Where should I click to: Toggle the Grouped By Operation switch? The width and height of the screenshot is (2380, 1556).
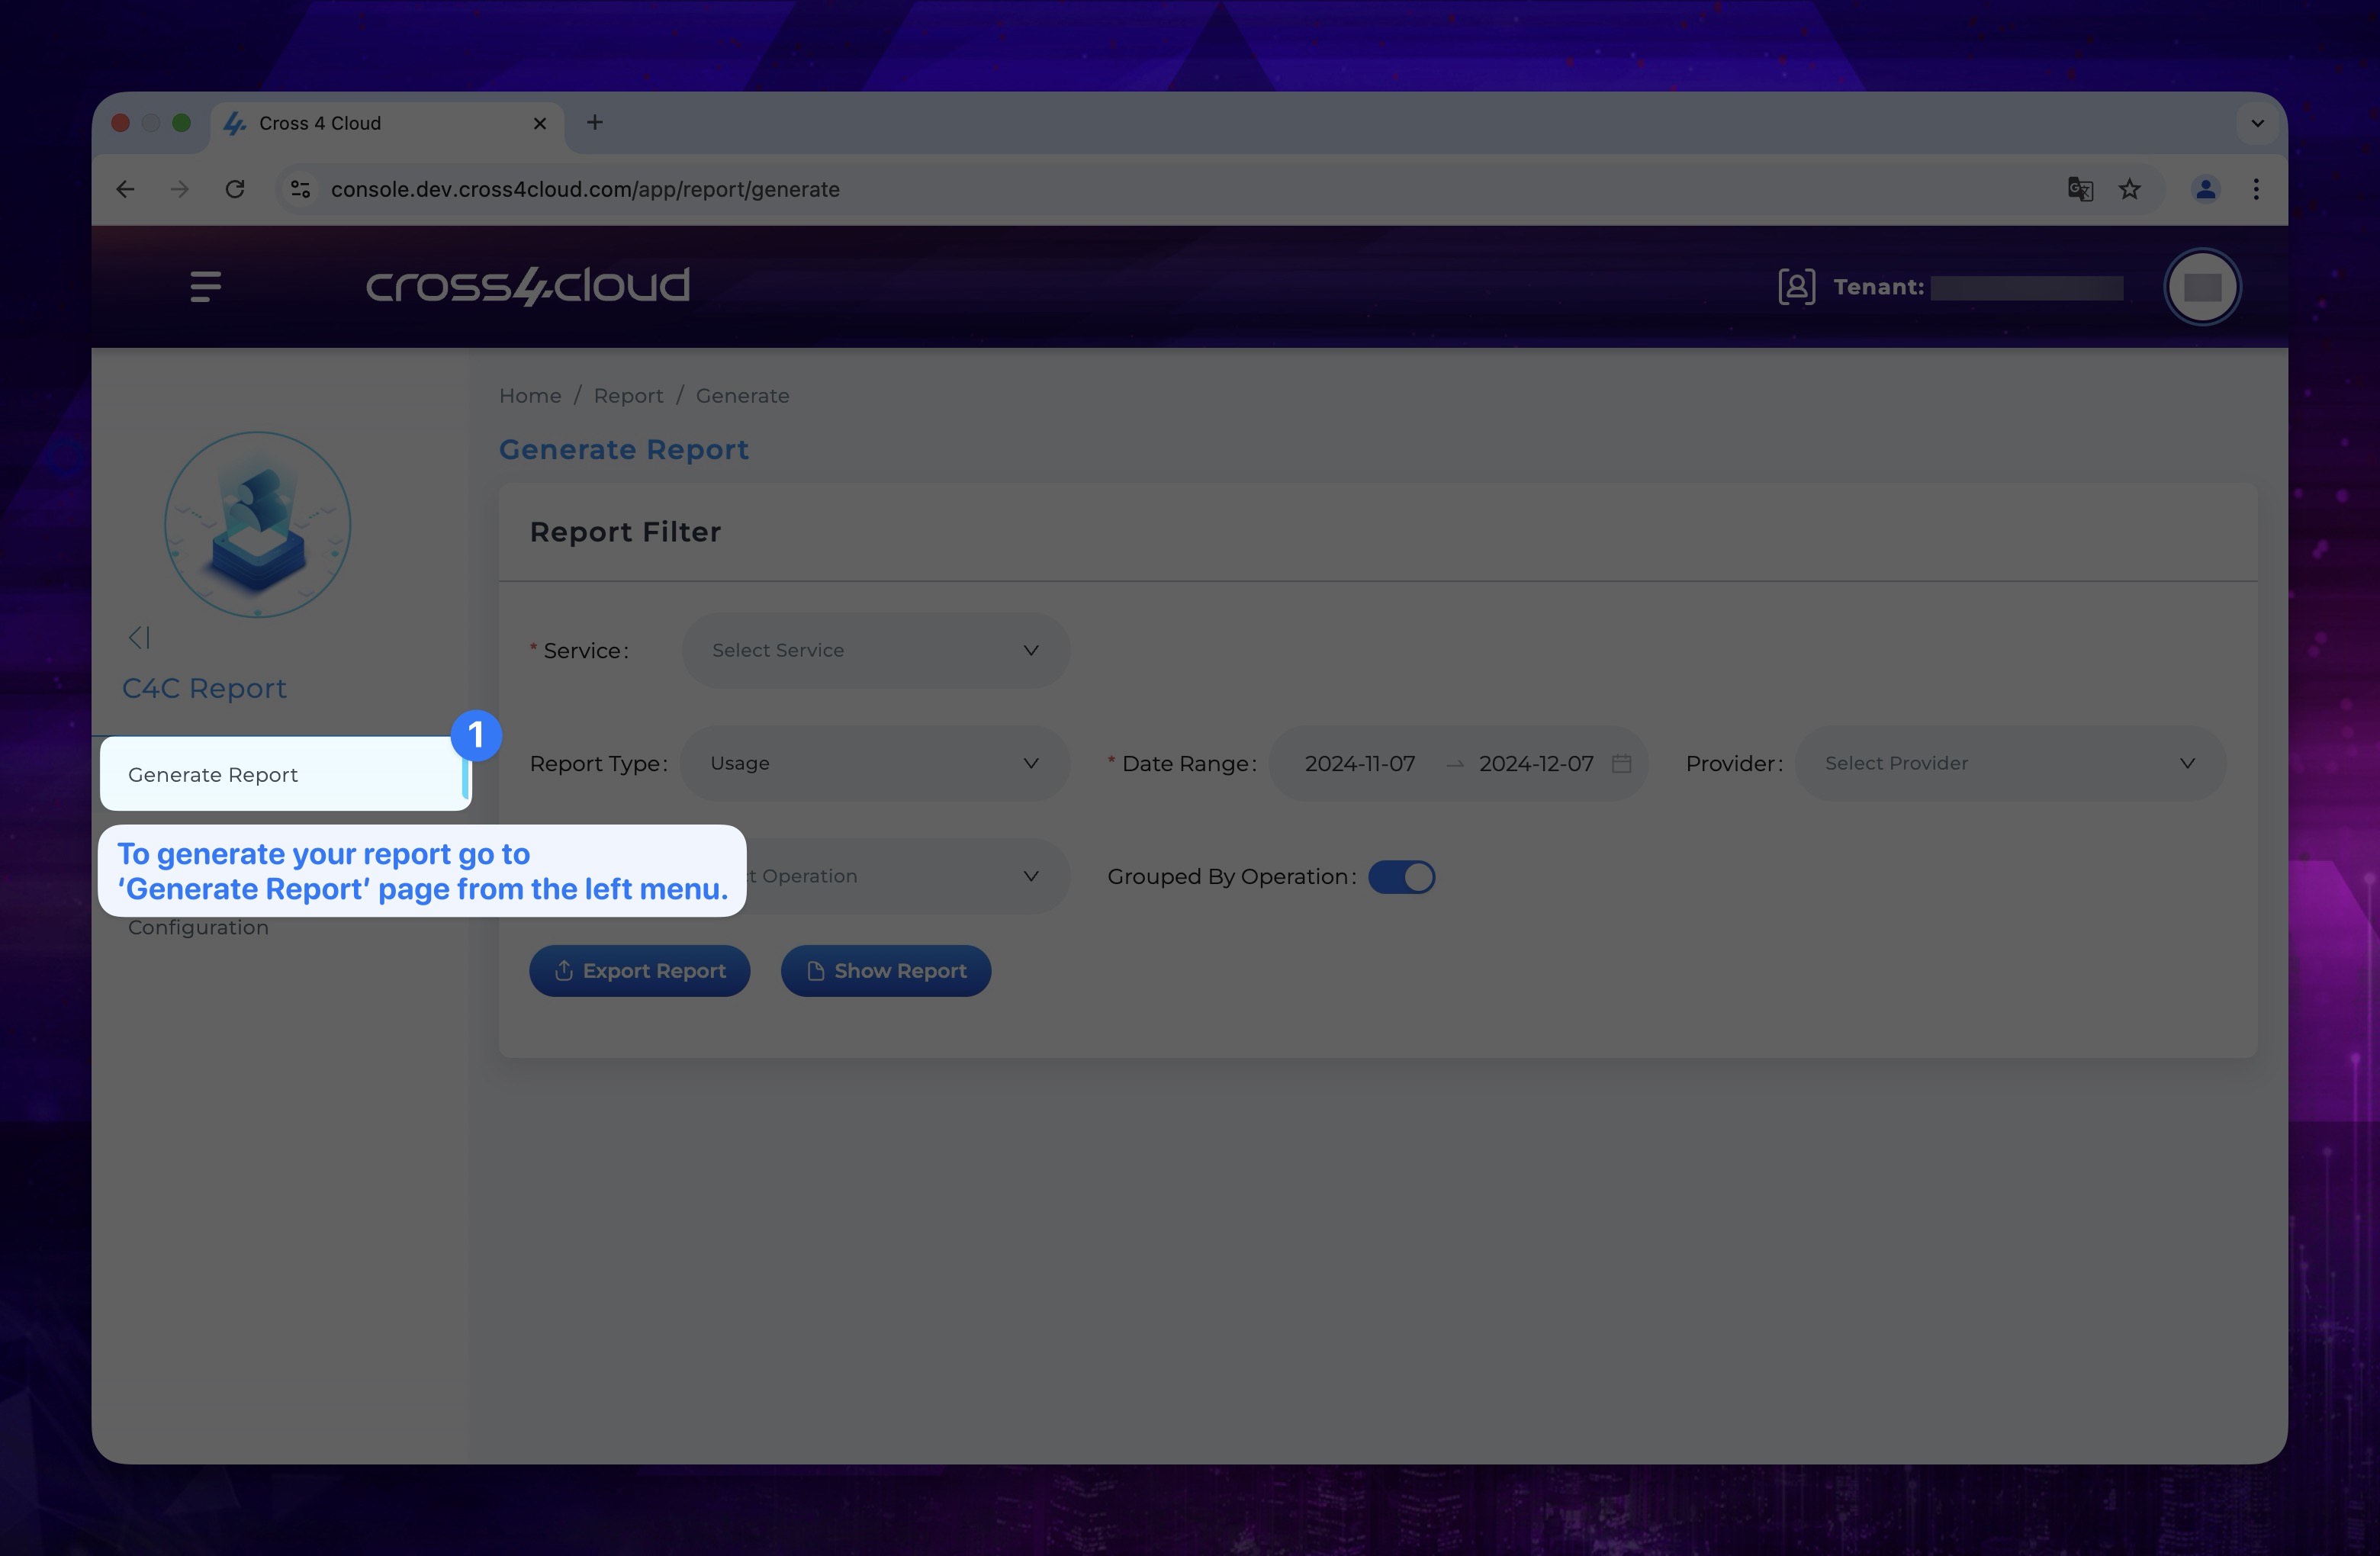coord(1401,877)
